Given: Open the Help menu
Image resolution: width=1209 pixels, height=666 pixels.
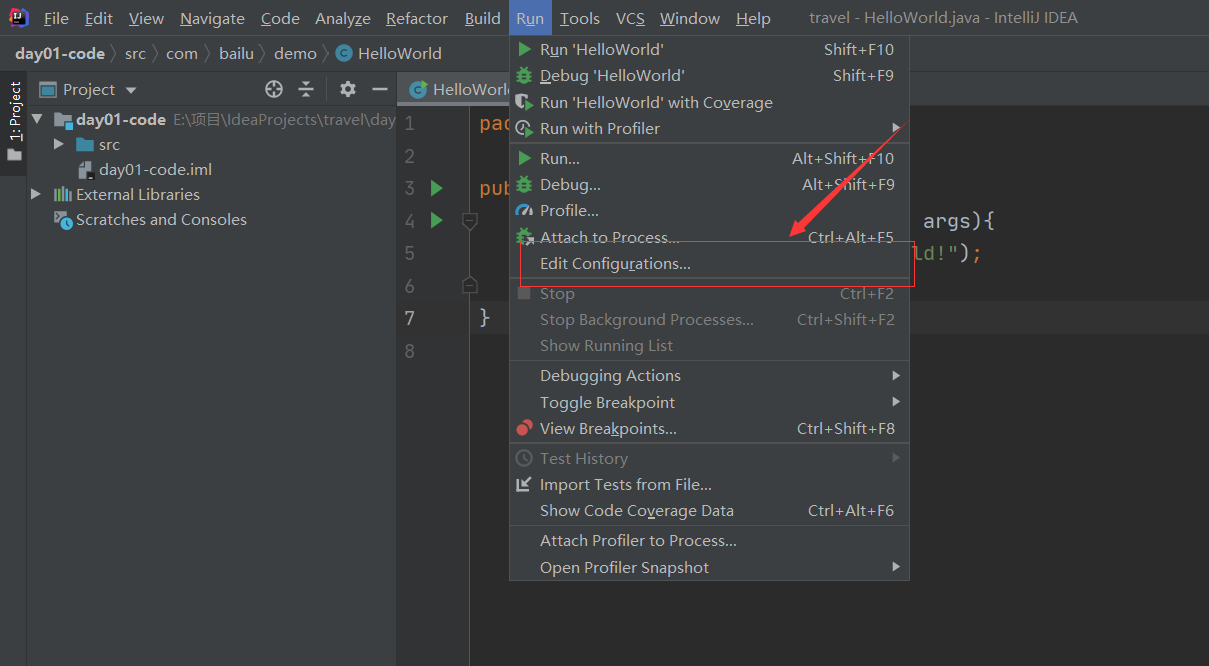Looking at the screenshot, I should pos(753,19).
